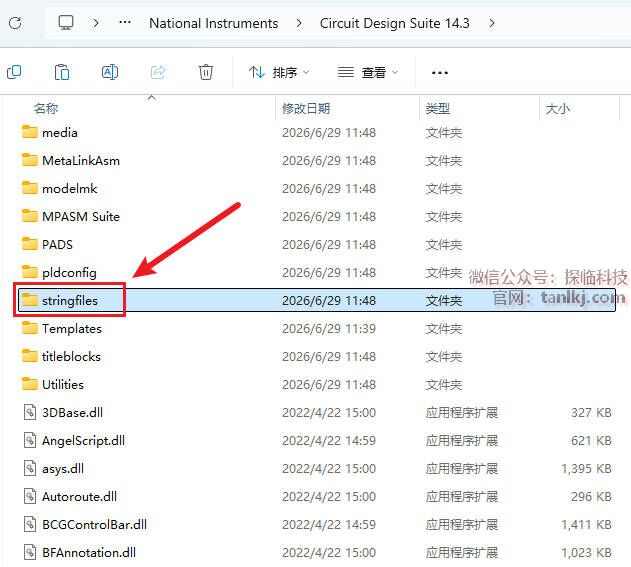631x567 pixels.
Task: Click the 1,411 KB size of BCGControlBar.dll
Action: coord(586,524)
